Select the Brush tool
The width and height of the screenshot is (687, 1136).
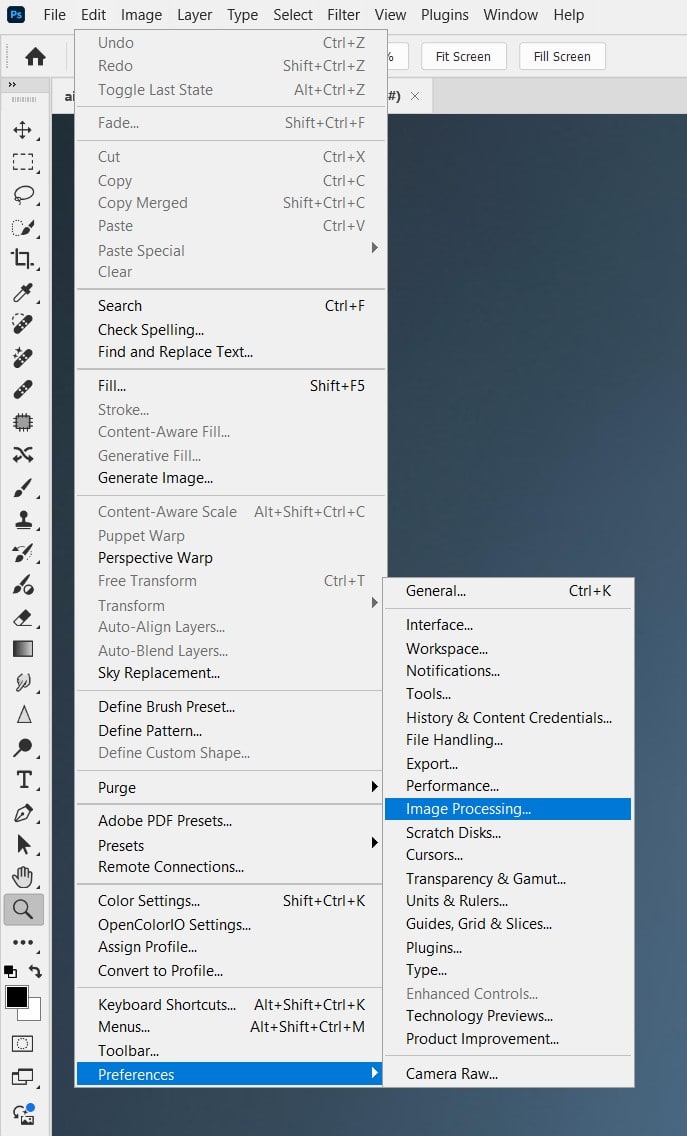[x=23, y=488]
